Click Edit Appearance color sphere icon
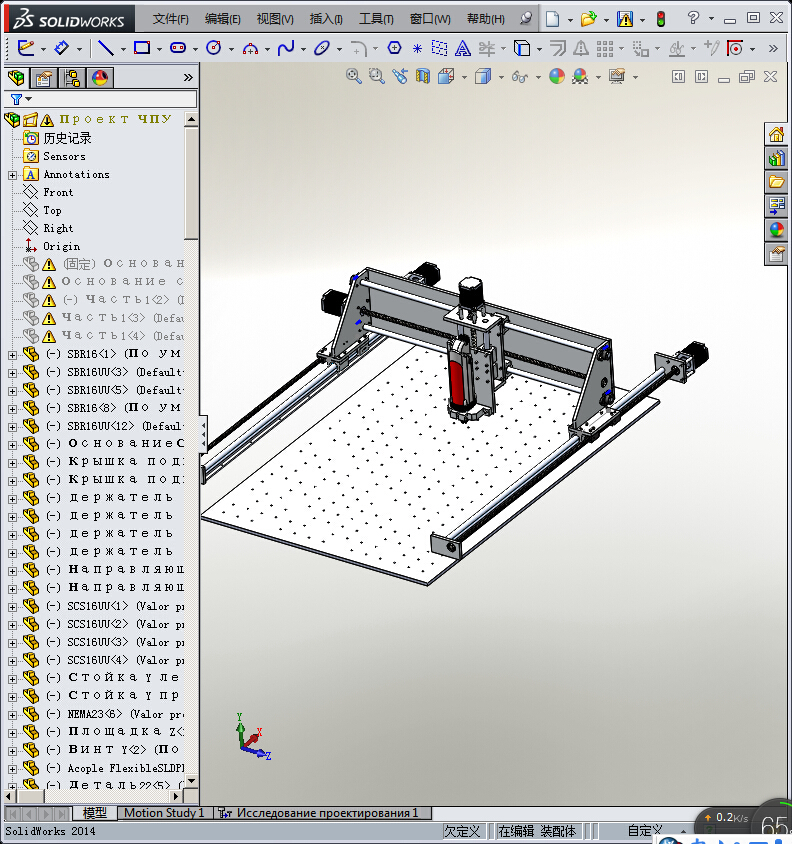Viewport: 792px width, 844px height. tap(557, 76)
